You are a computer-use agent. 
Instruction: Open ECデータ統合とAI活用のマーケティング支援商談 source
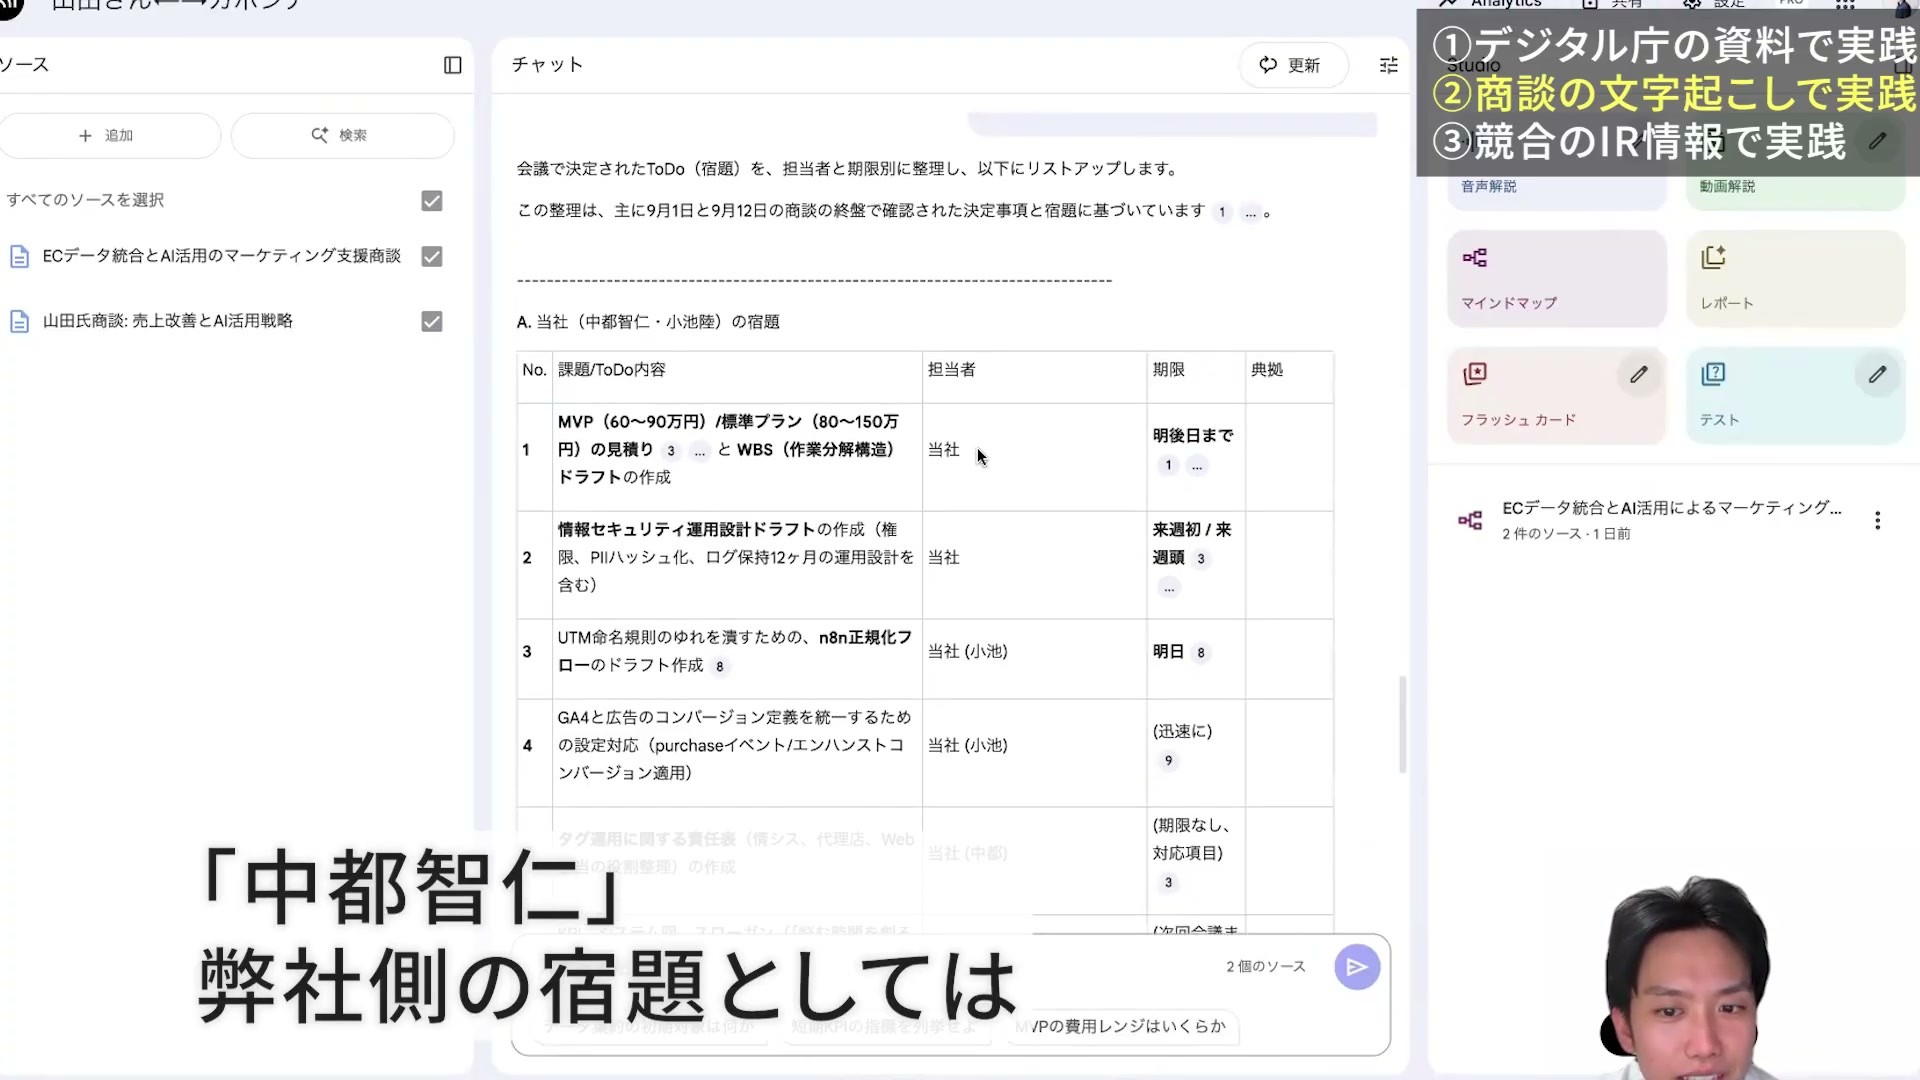click(x=222, y=256)
